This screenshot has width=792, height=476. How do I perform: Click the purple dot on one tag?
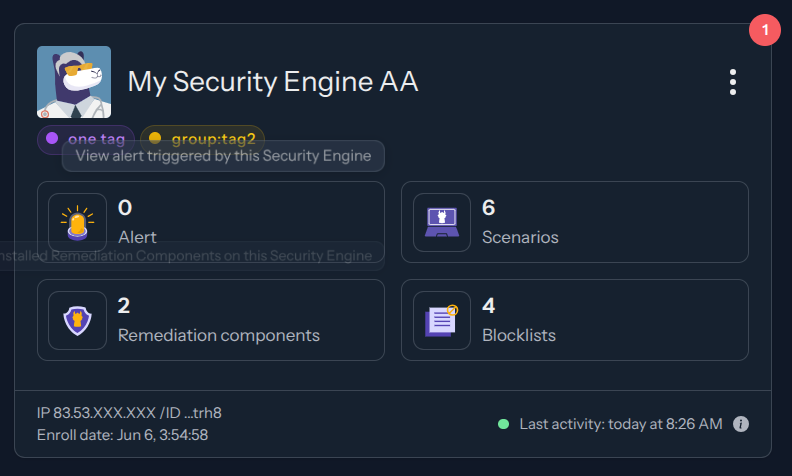pos(52,139)
